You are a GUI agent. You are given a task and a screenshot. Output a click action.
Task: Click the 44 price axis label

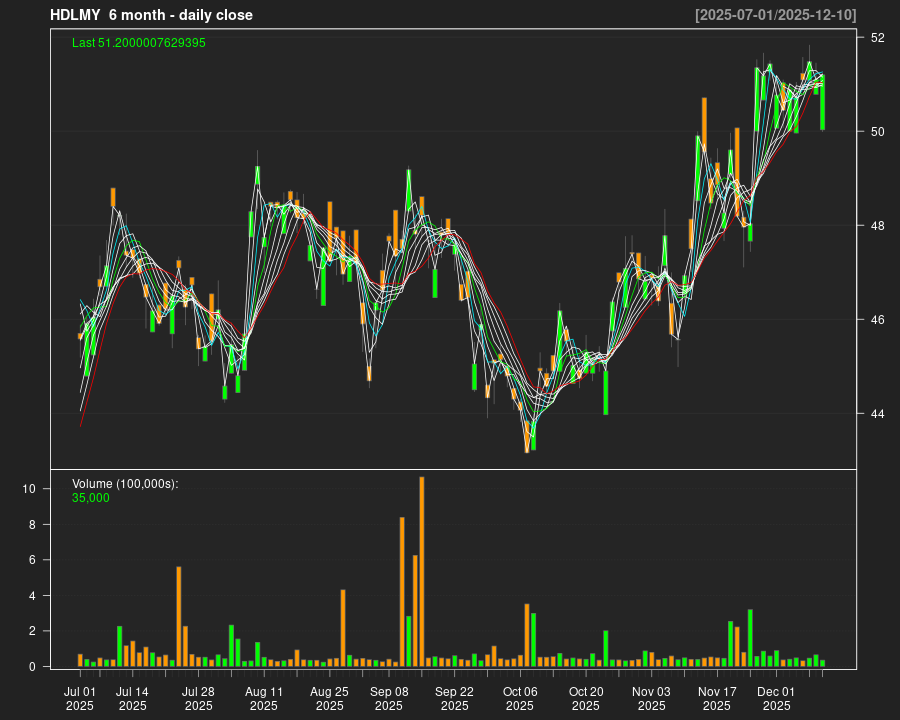(877, 414)
